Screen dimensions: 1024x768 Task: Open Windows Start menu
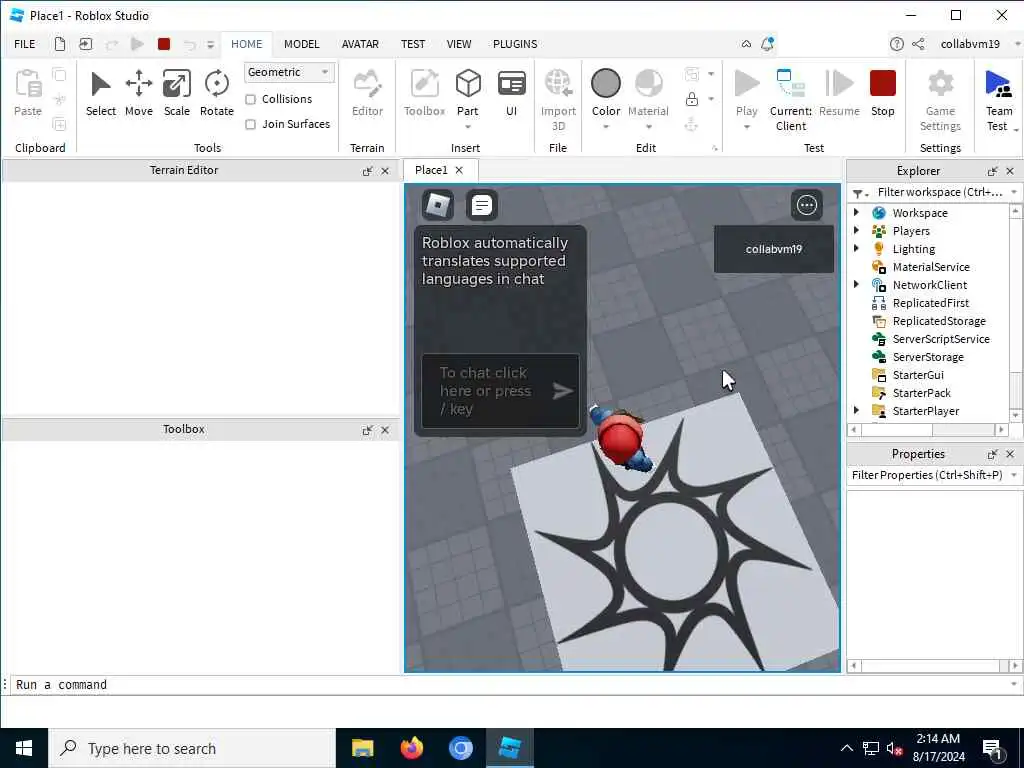coord(24,748)
